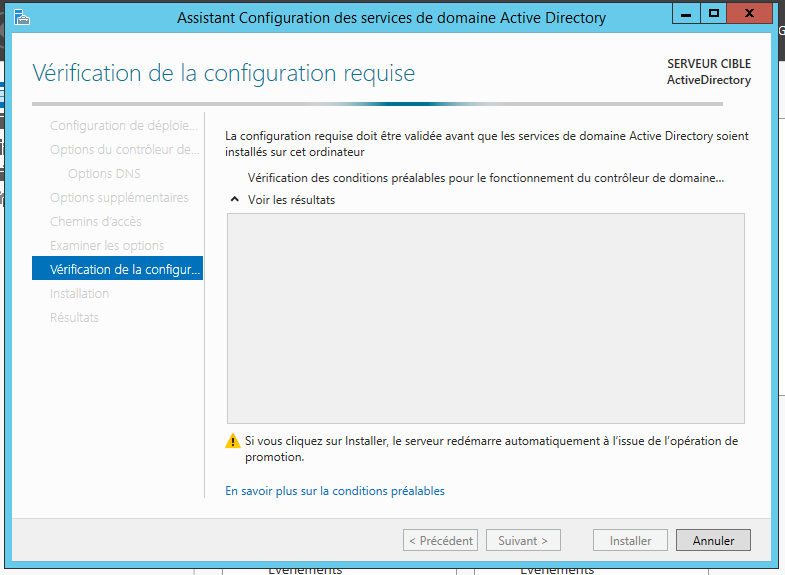The height and width of the screenshot is (575, 785).
Task: Collapse the Voir les résultats chevron
Action: pyautogui.click(x=234, y=199)
